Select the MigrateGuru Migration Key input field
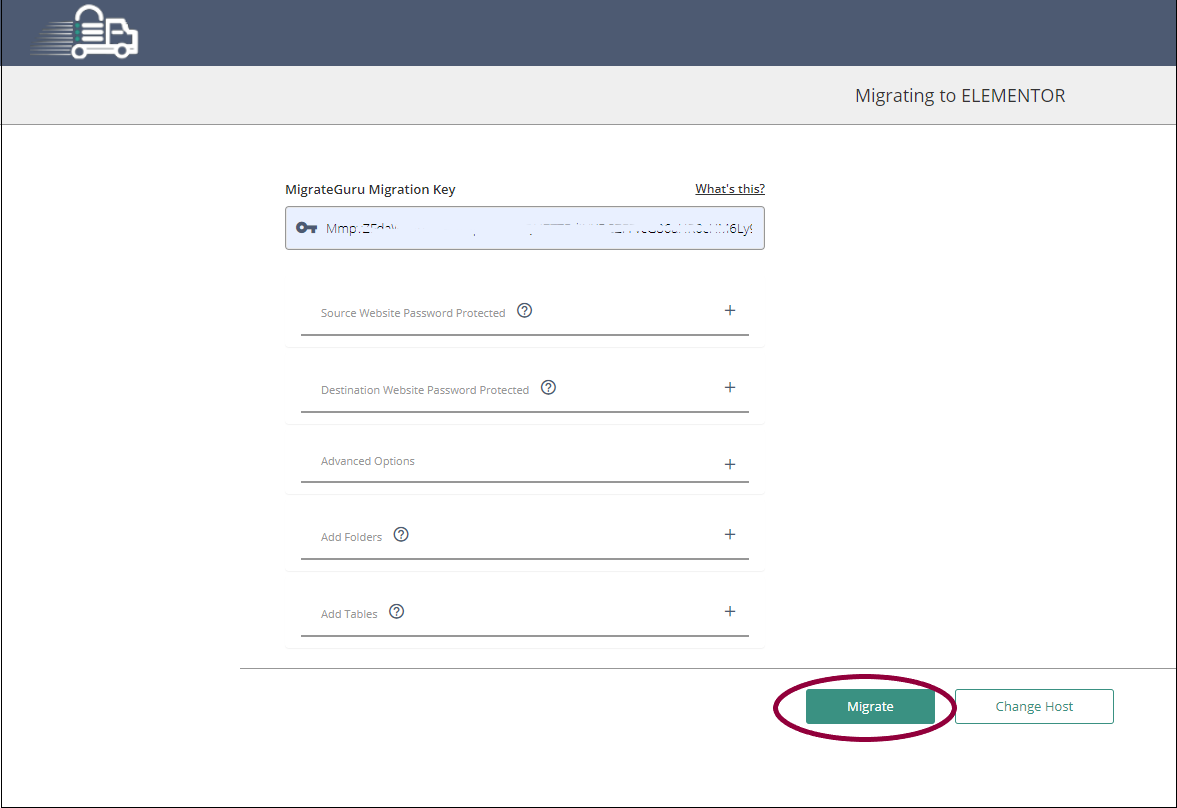 coord(525,227)
